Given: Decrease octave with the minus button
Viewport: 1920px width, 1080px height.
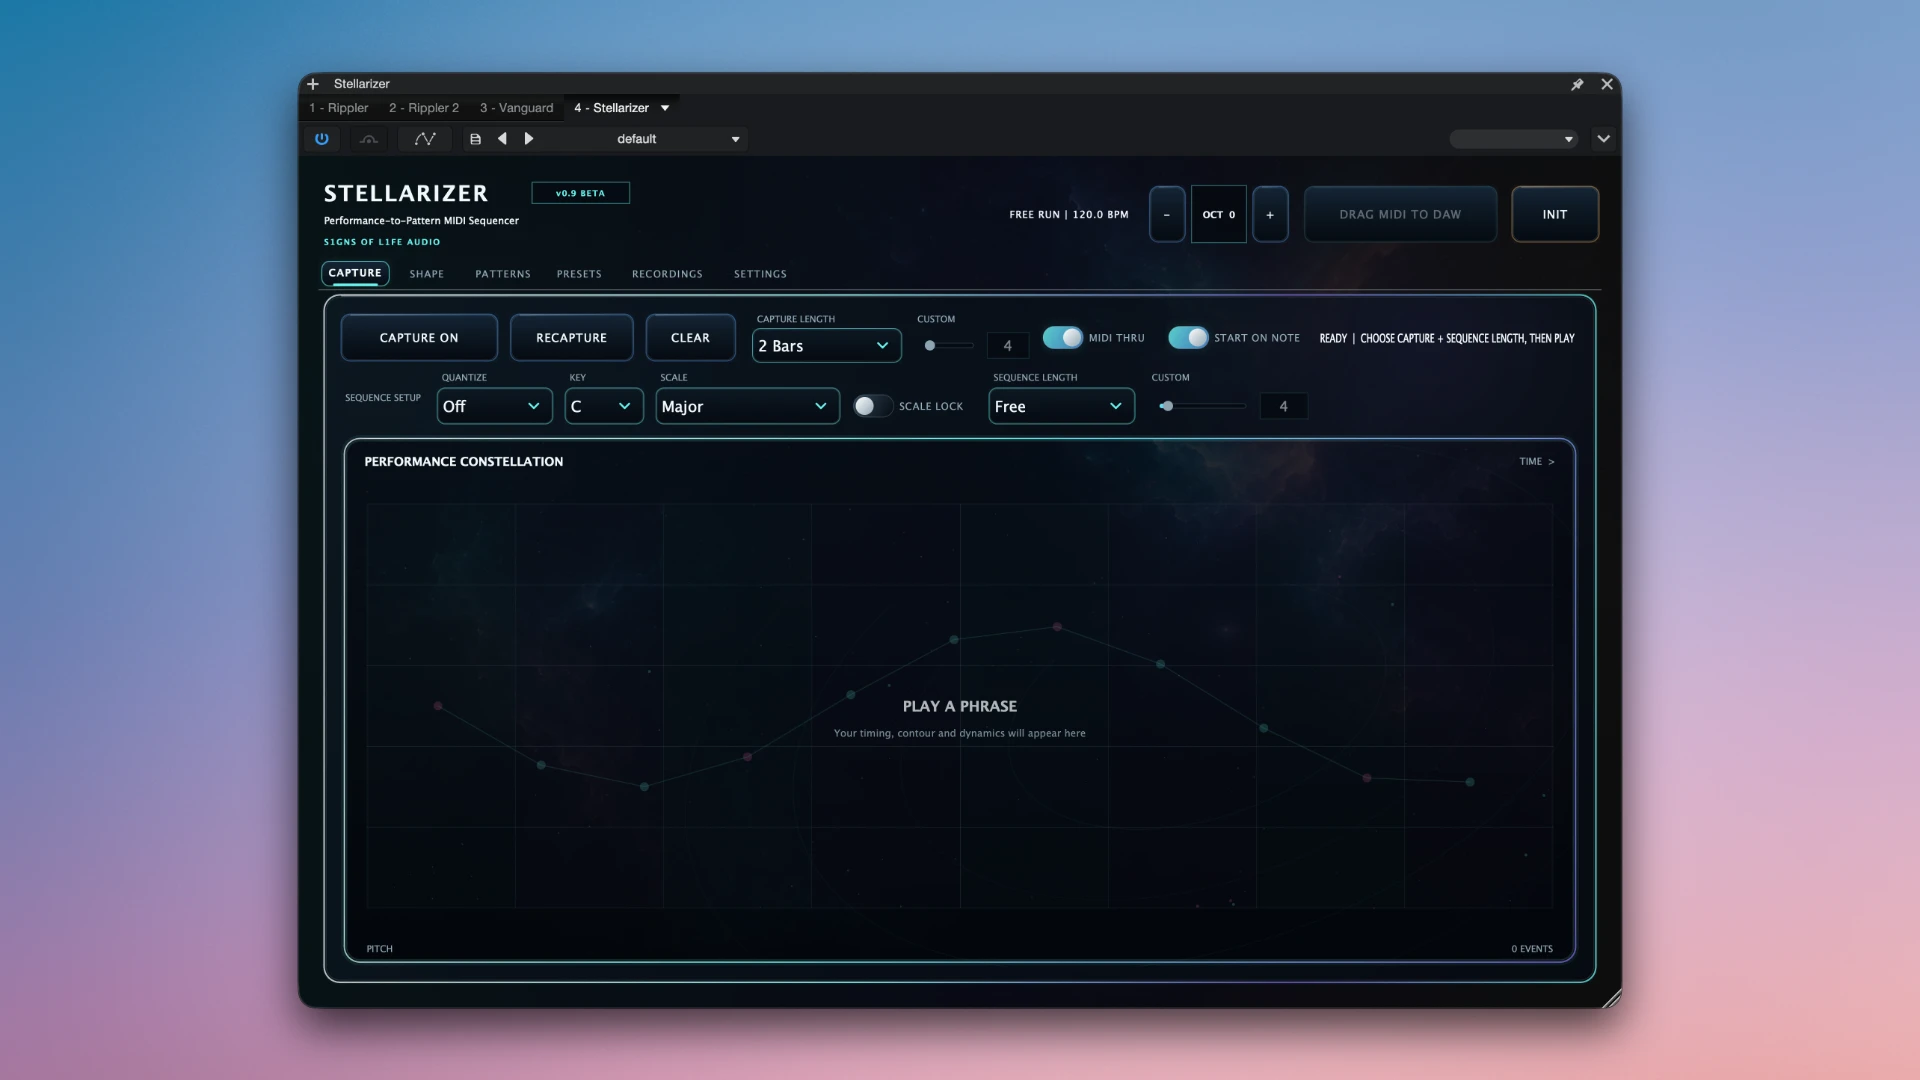Looking at the screenshot, I should [x=1167, y=214].
